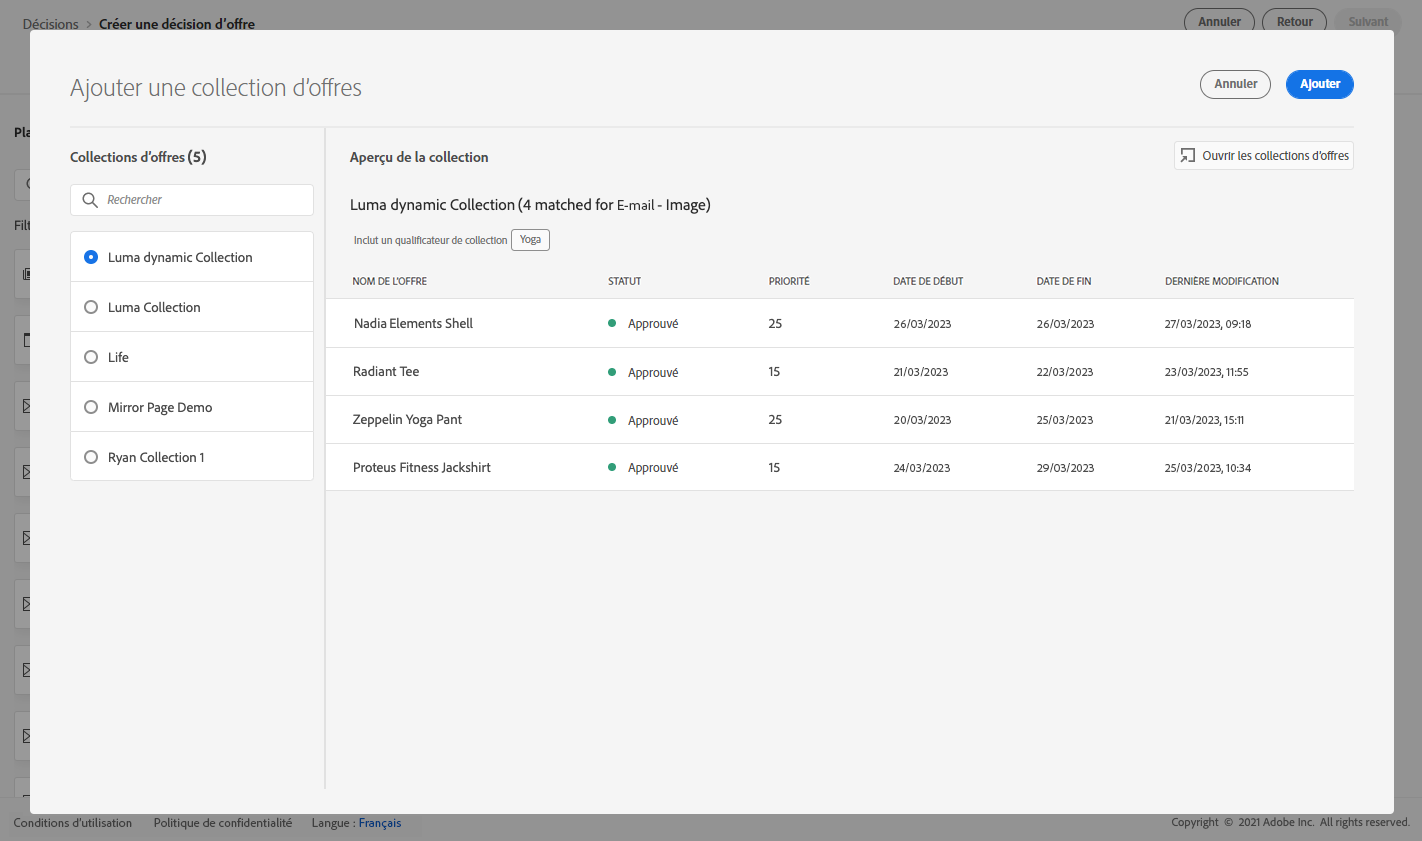Click the STATUT column header
The image size is (1422, 841).
point(625,281)
